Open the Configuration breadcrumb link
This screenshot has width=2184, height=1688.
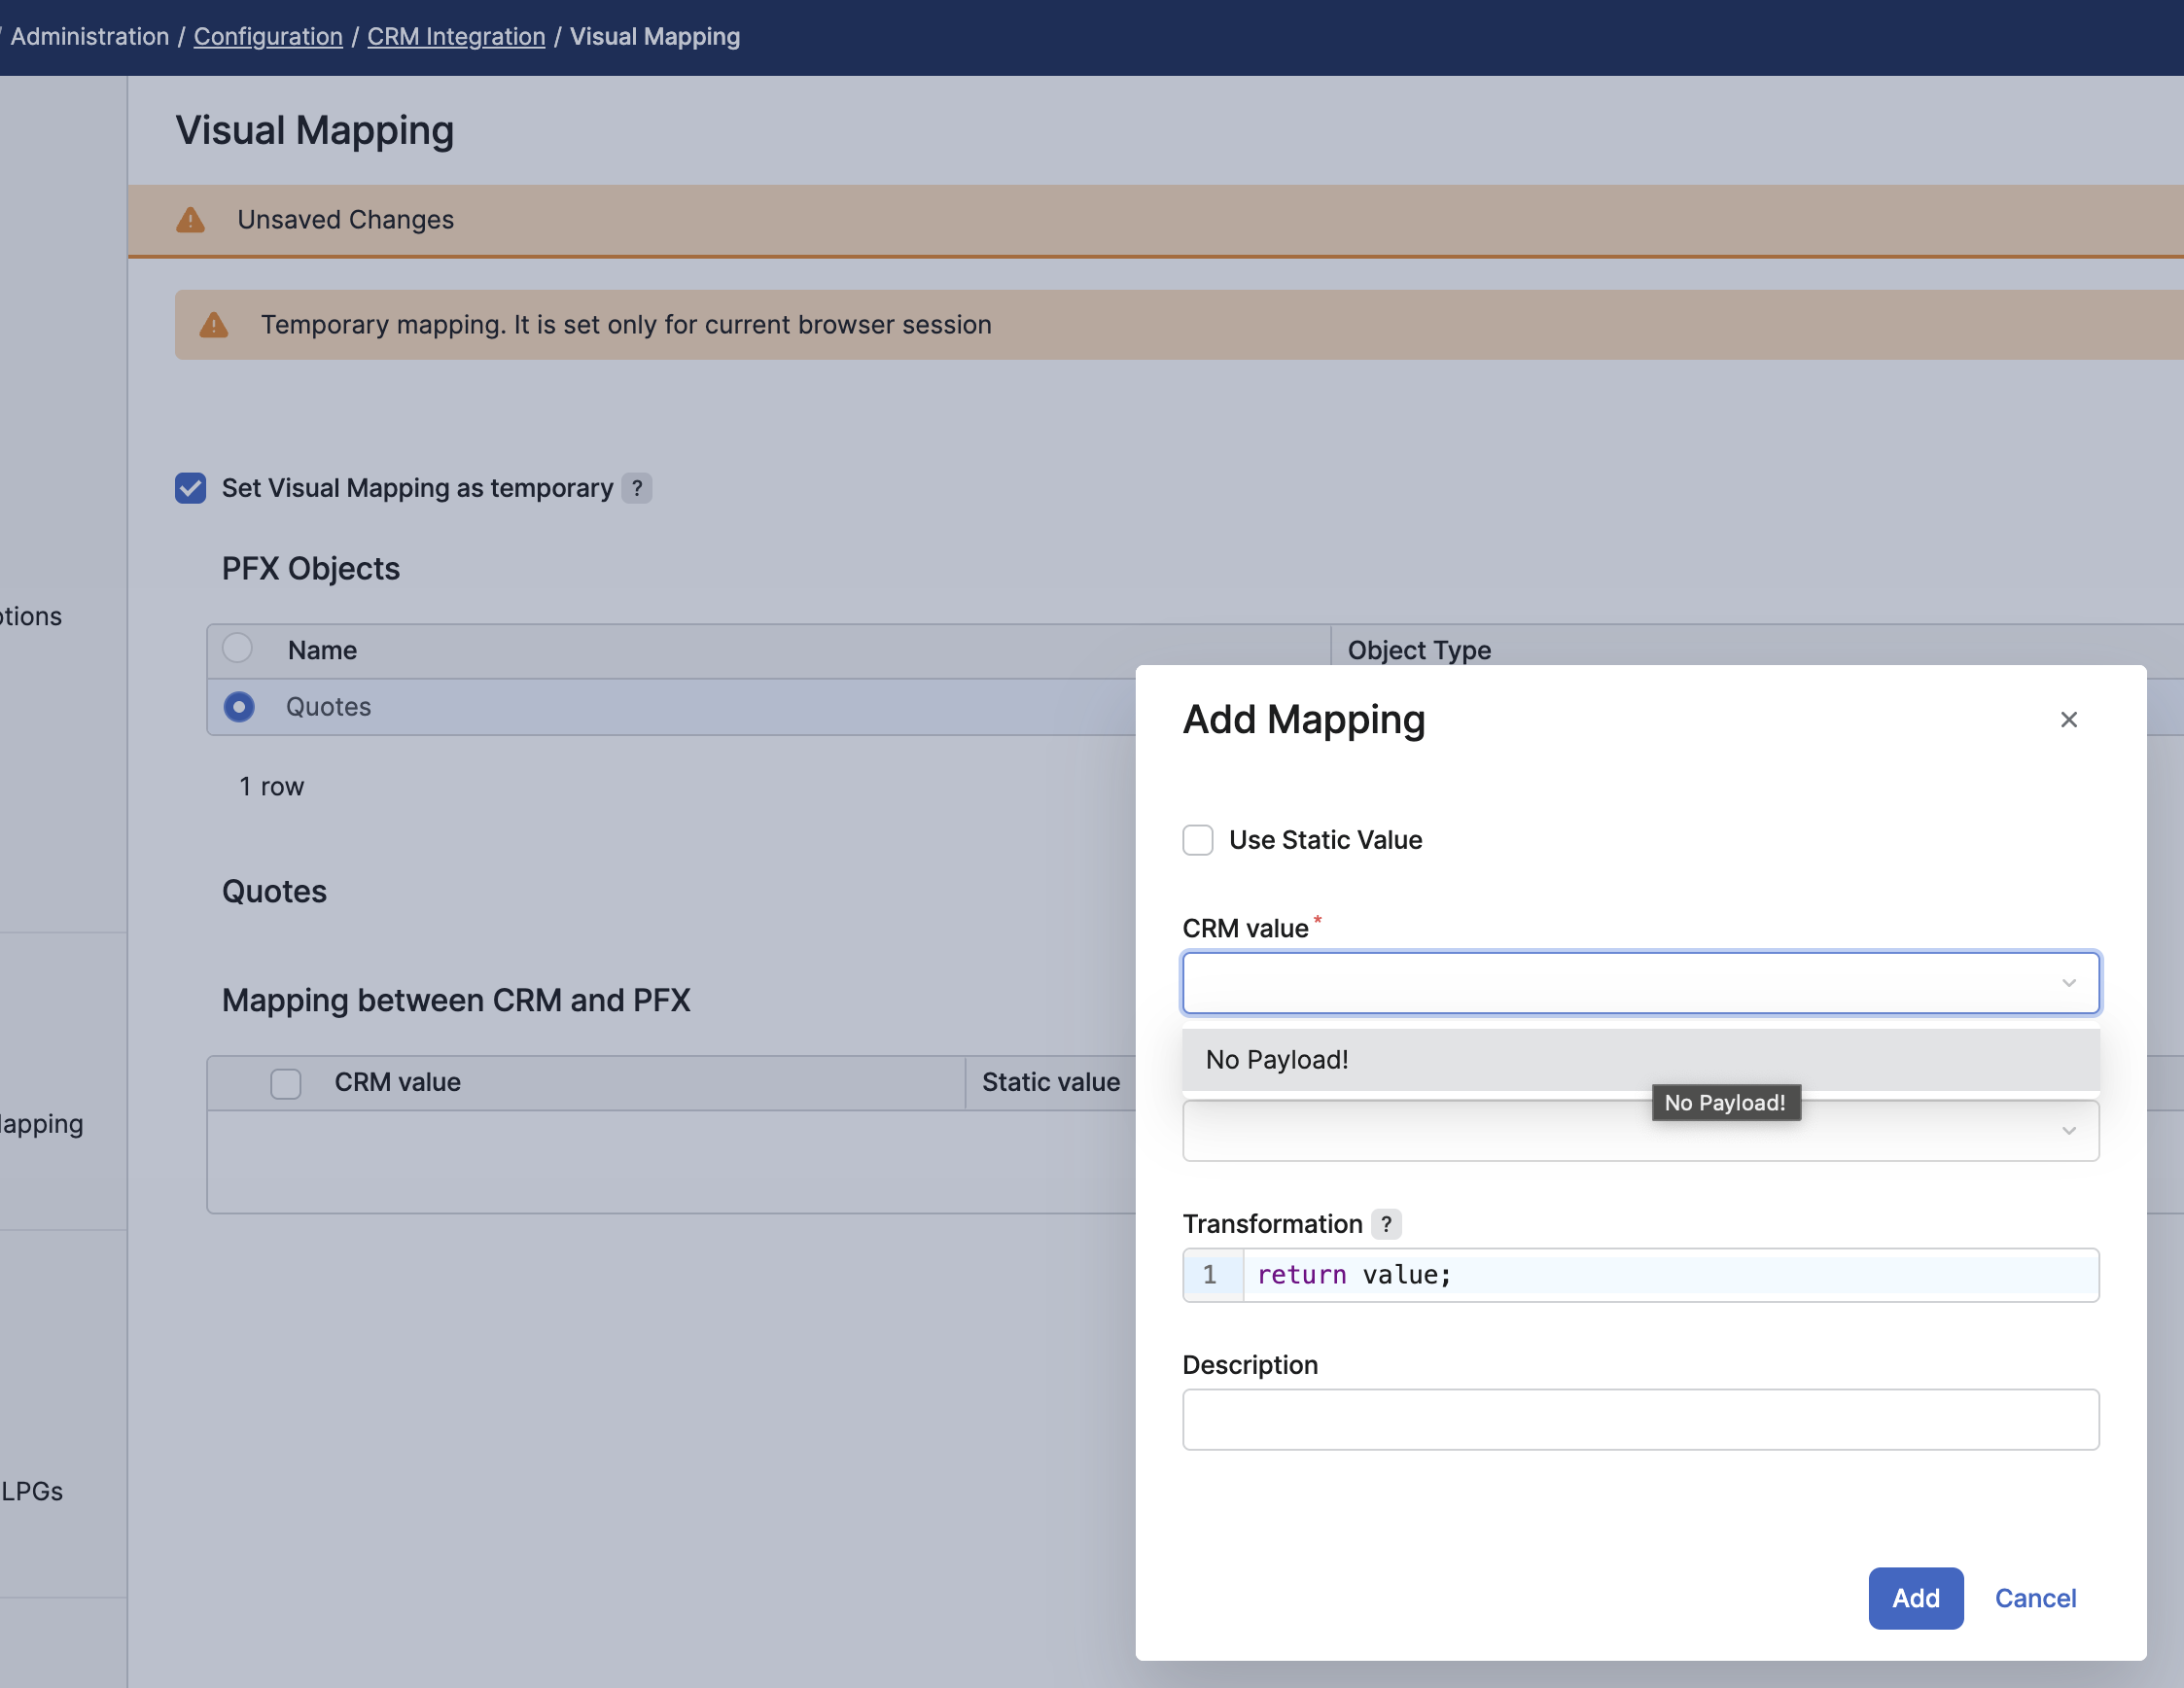point(268,37)
